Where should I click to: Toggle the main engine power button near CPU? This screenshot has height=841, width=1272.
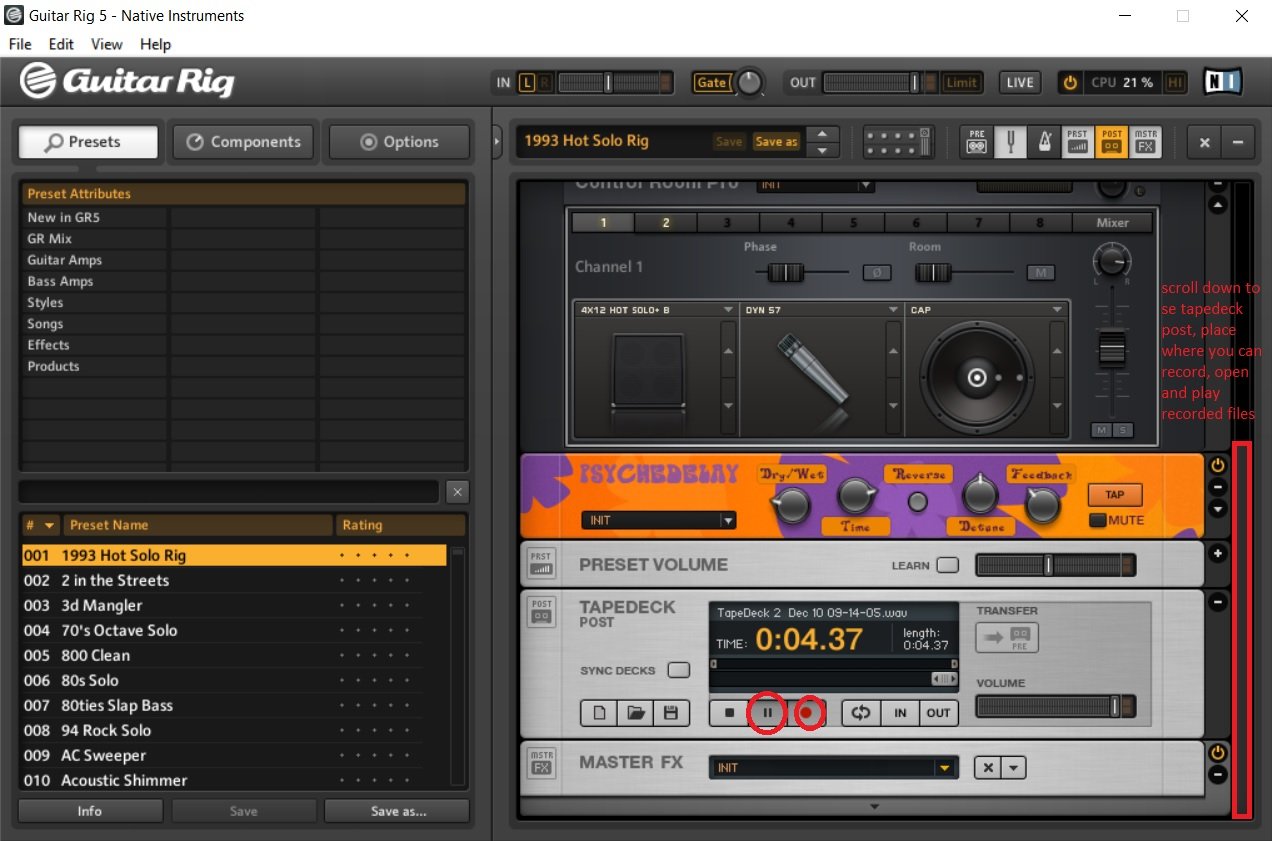pyautogui.click(x=1071, y=82)
